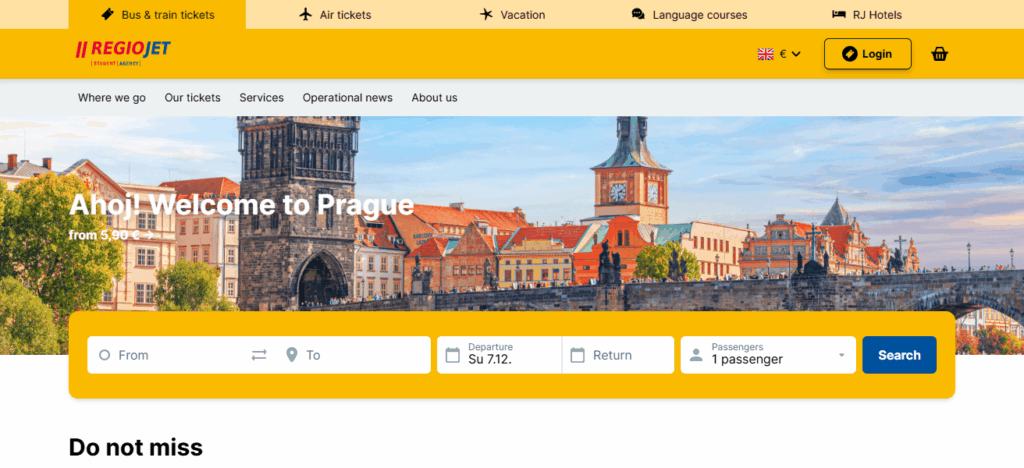The width and height of the screenshot is (1024, 468).
Task: Follow the 'from 5,90 €' promo link
Action: [x=111, y=235]
